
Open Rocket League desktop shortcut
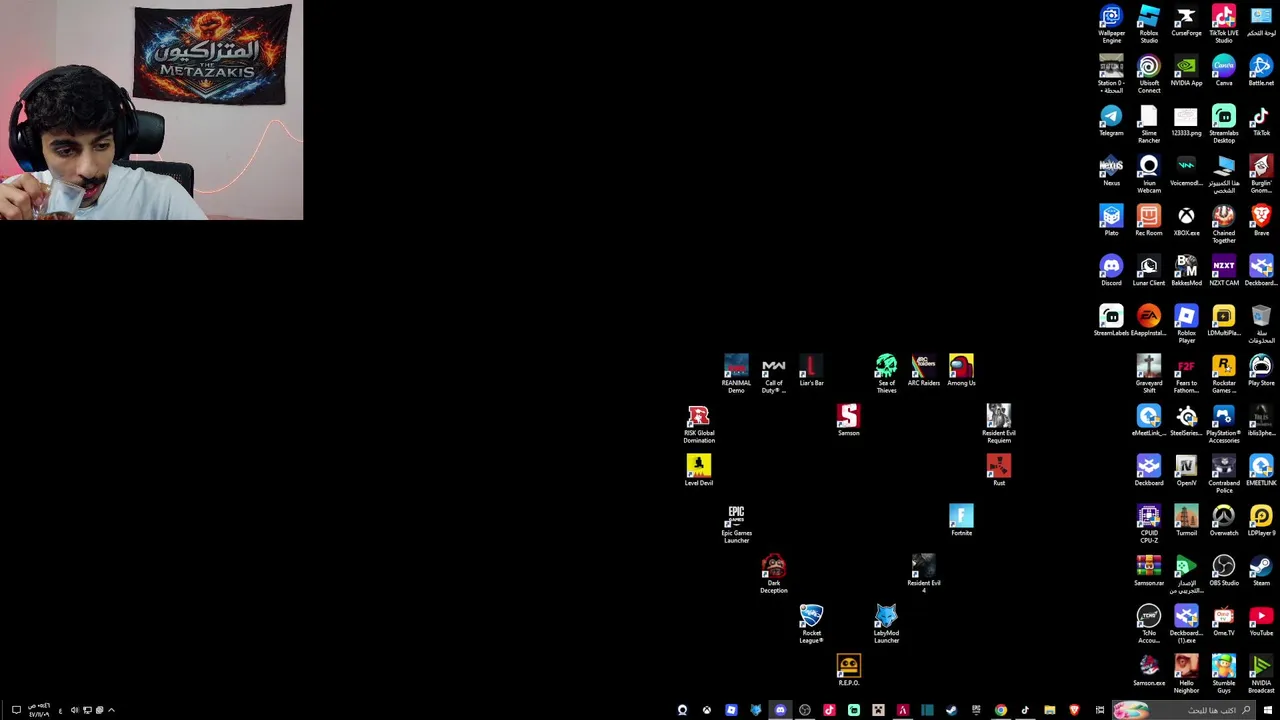tap(811, 624)
